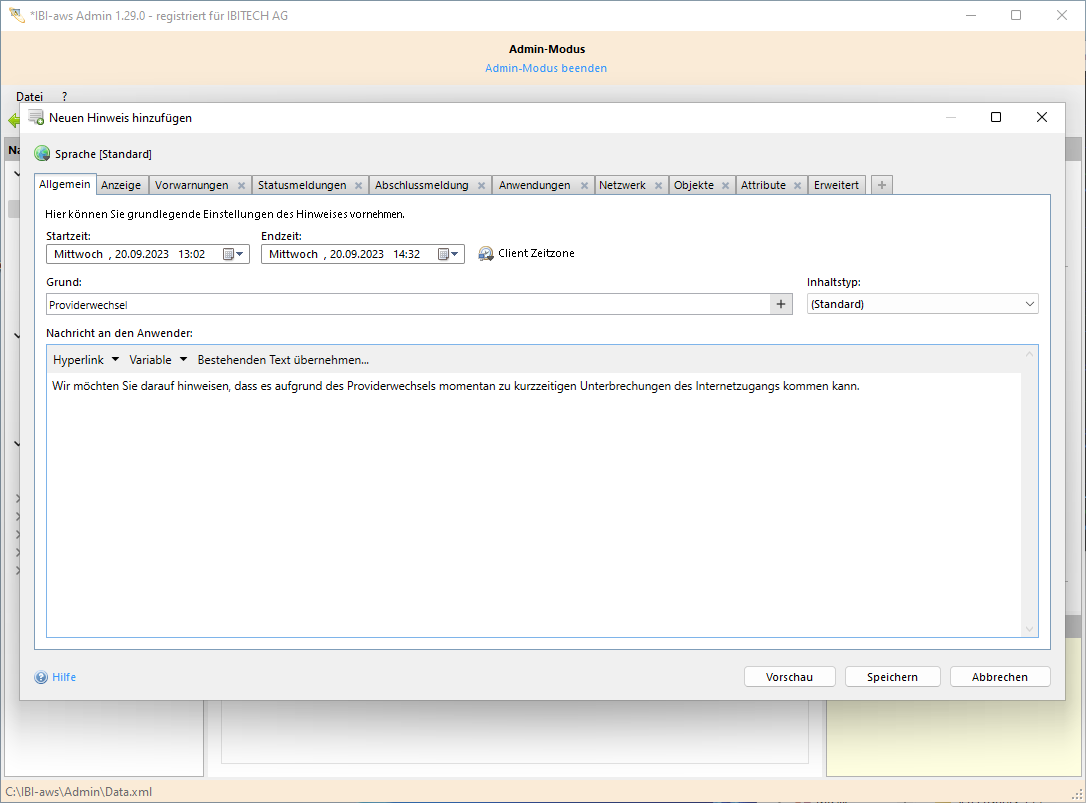Expand the Inhaltstyp dropdown
Viewport: 1086px width, 803px height.
[x=1029, y=304]
